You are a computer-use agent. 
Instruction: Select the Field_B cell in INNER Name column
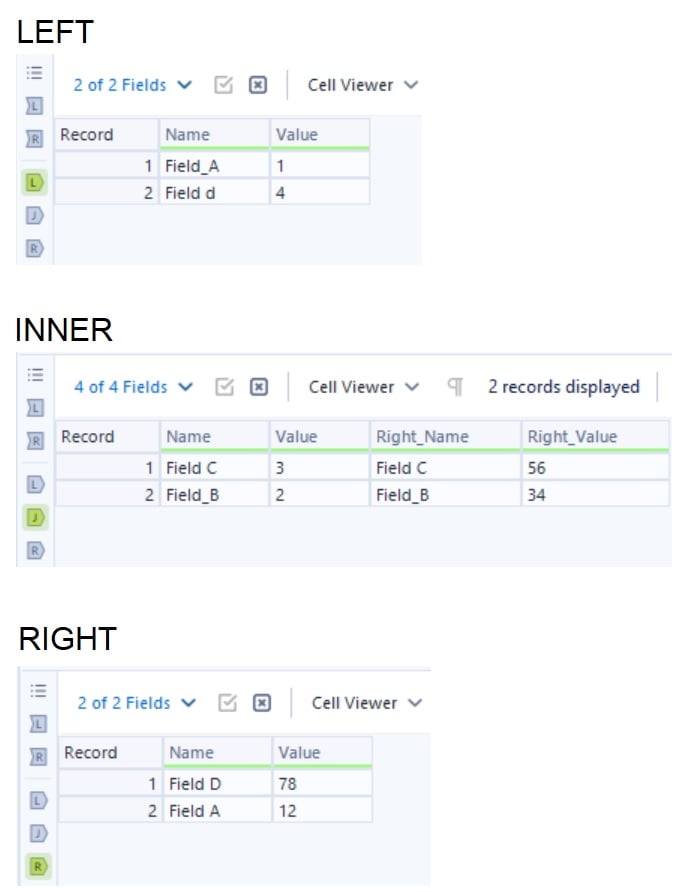click(x=214, y=495)
